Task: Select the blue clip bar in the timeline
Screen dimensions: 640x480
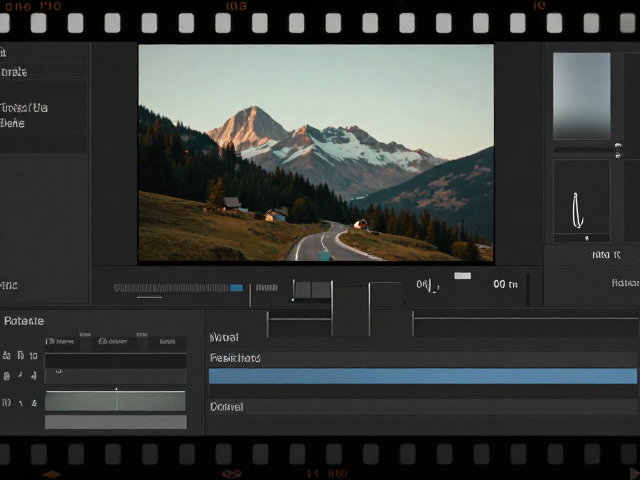Action: tap(422, 376)
